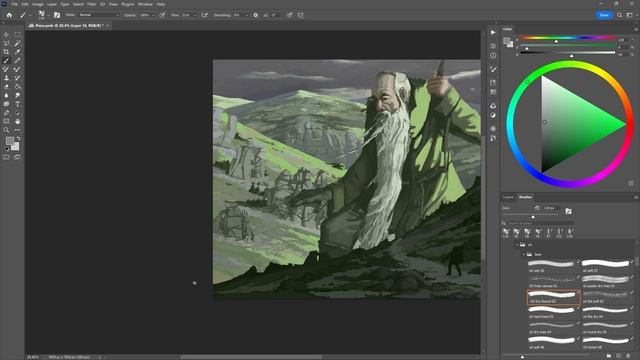Select the Rectangular Marquee tool
640x360 pixels.
(17, 35)
